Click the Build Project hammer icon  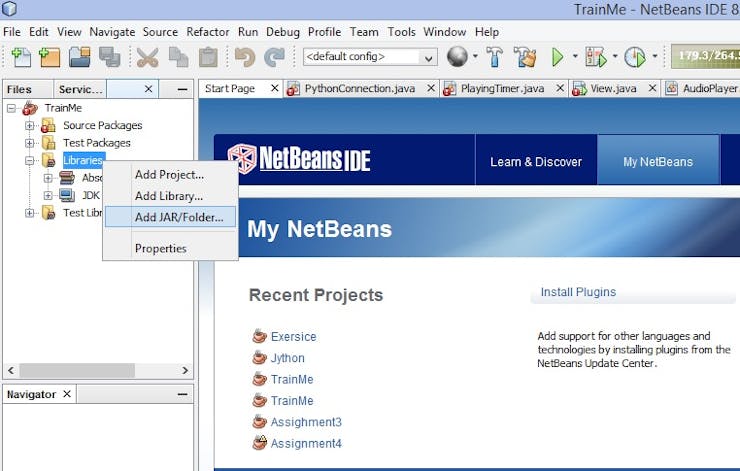click(x=495, y=58)
